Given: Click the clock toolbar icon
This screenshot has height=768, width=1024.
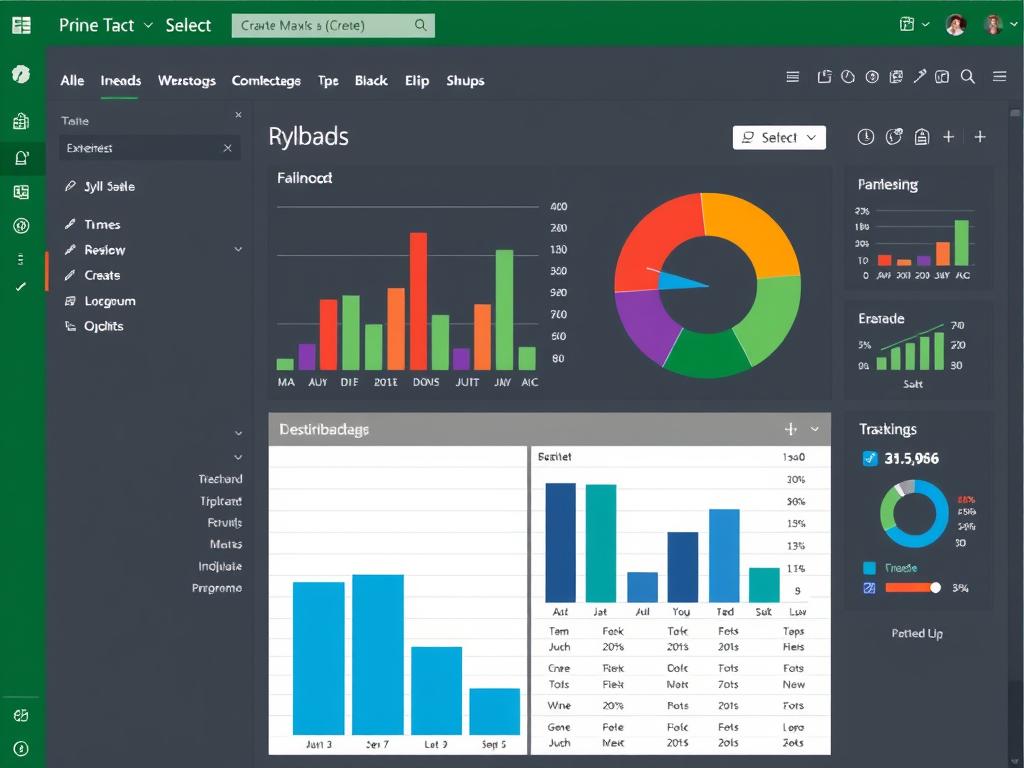Looking at the screenshot, I should tap(848, 77).
